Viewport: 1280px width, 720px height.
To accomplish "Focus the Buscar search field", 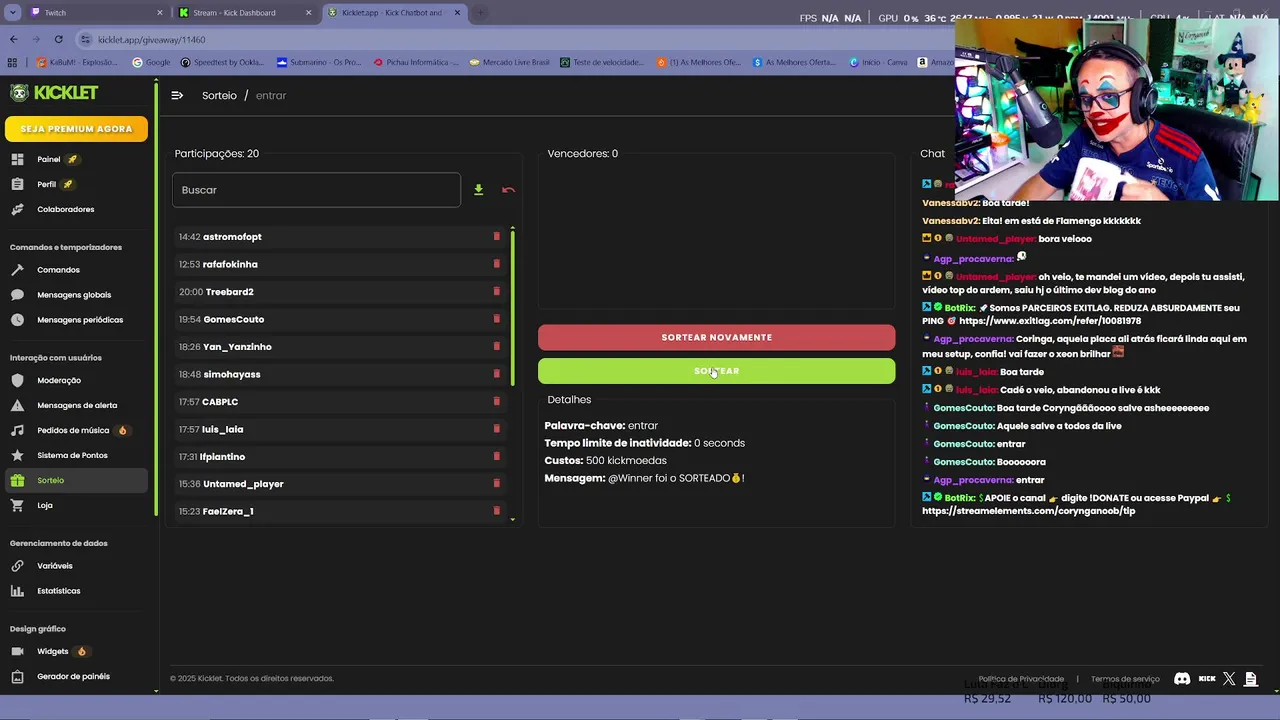I will [316, 190].
